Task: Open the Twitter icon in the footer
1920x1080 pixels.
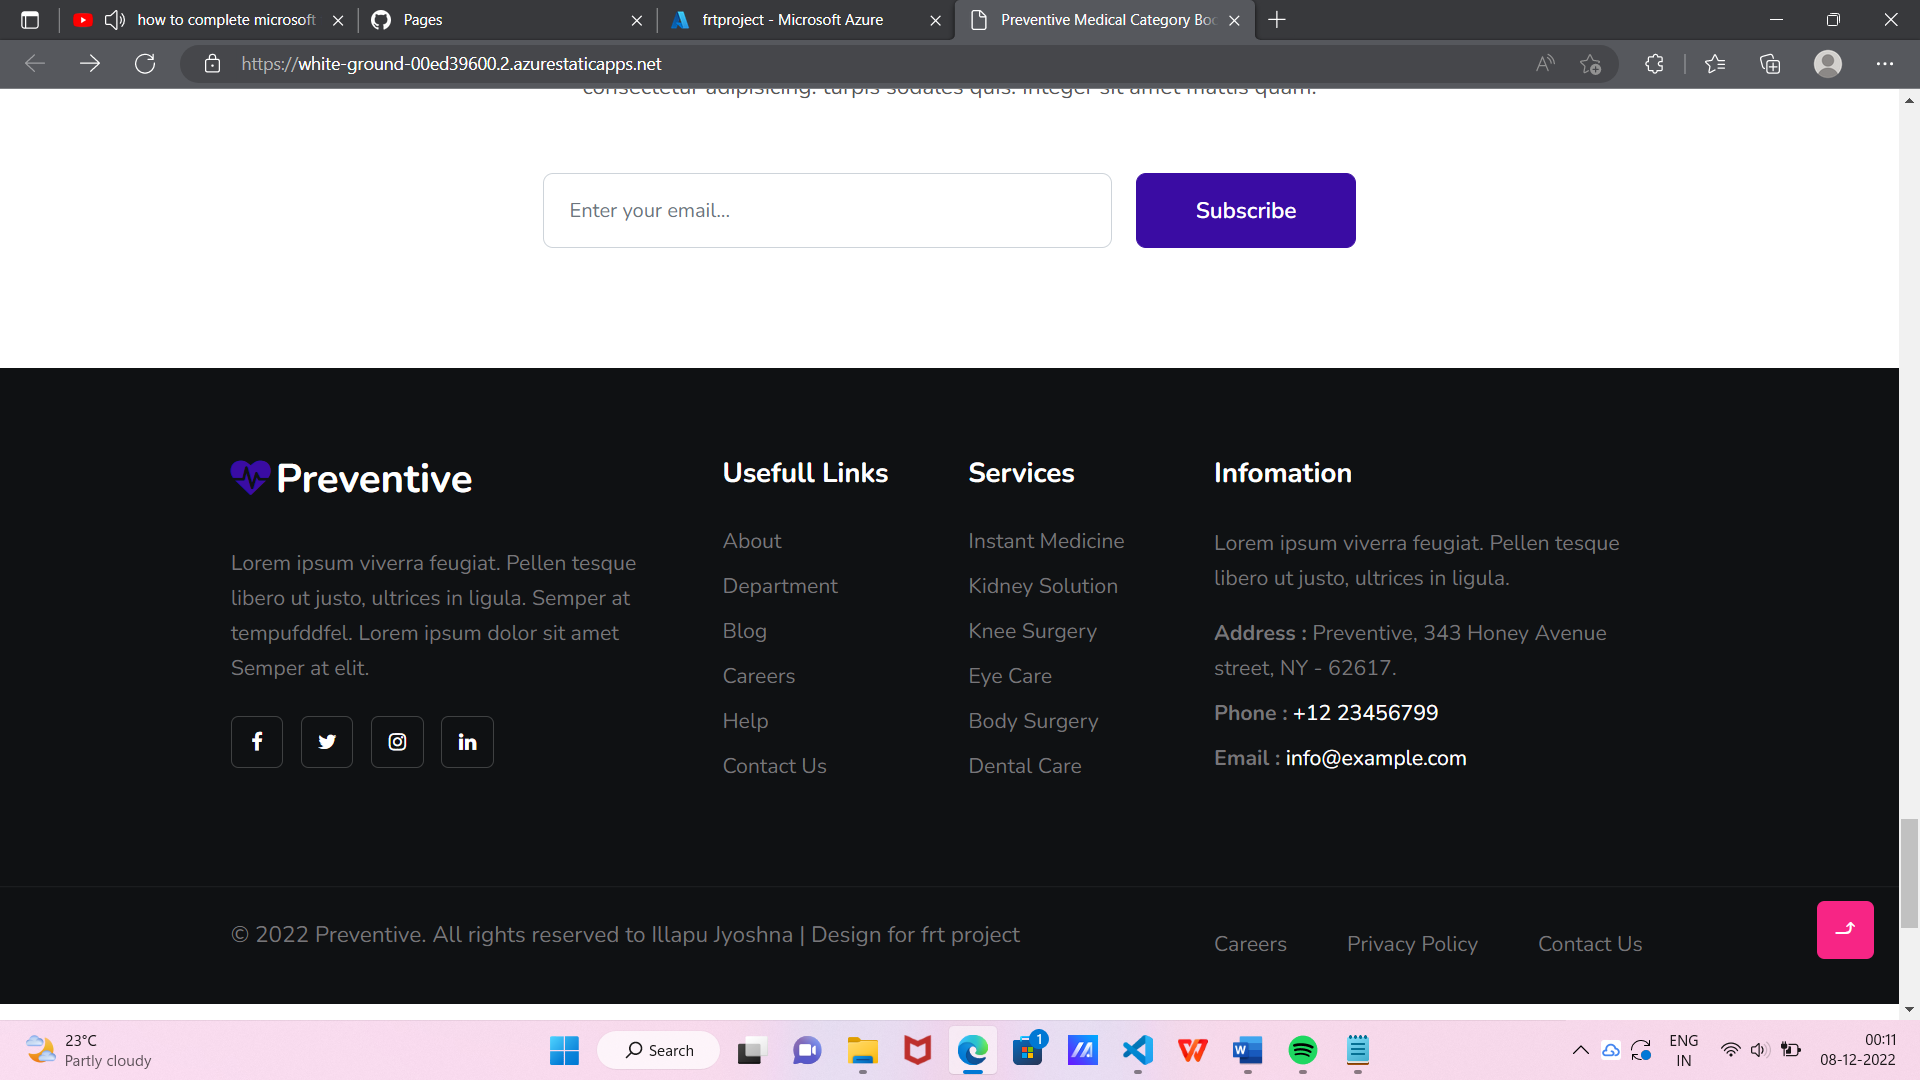Action: 326,741
